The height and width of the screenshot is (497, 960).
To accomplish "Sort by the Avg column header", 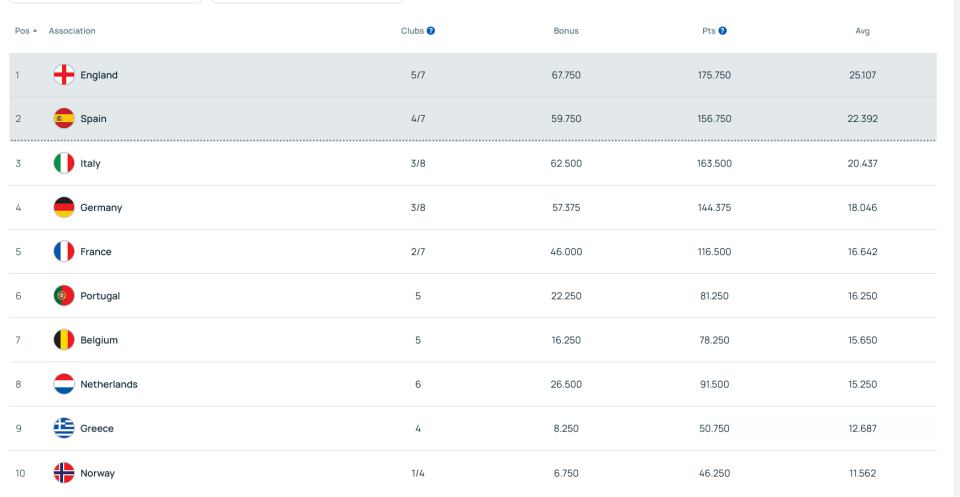I will coord(862,31).
